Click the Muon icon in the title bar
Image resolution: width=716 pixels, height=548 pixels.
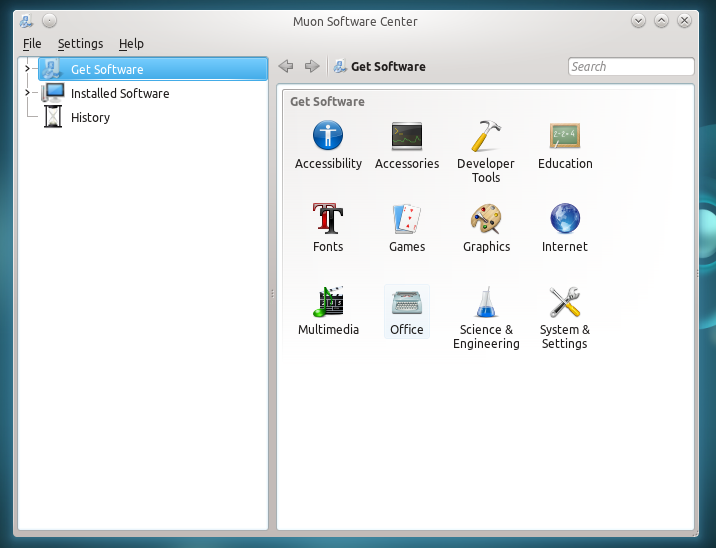(26, 21)
